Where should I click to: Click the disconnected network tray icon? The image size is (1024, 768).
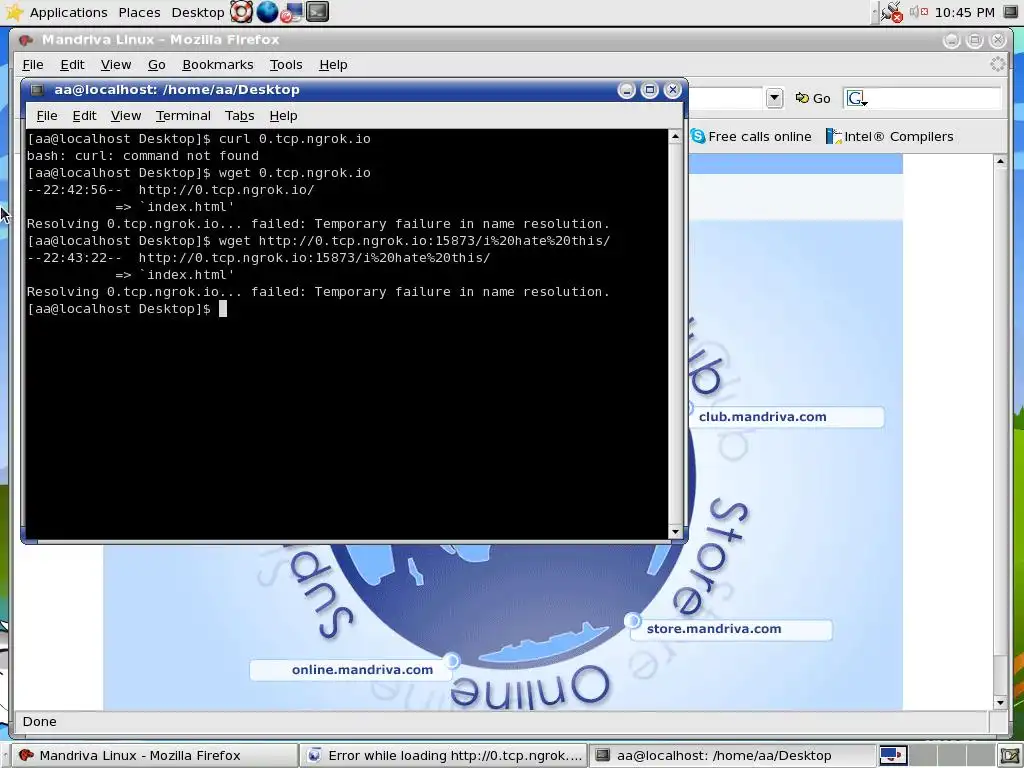891,12
